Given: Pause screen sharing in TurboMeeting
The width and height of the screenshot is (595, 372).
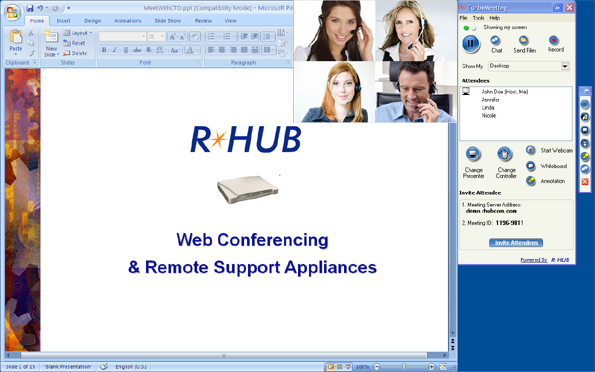Looking at the screenshot, I should click(471, 43).
